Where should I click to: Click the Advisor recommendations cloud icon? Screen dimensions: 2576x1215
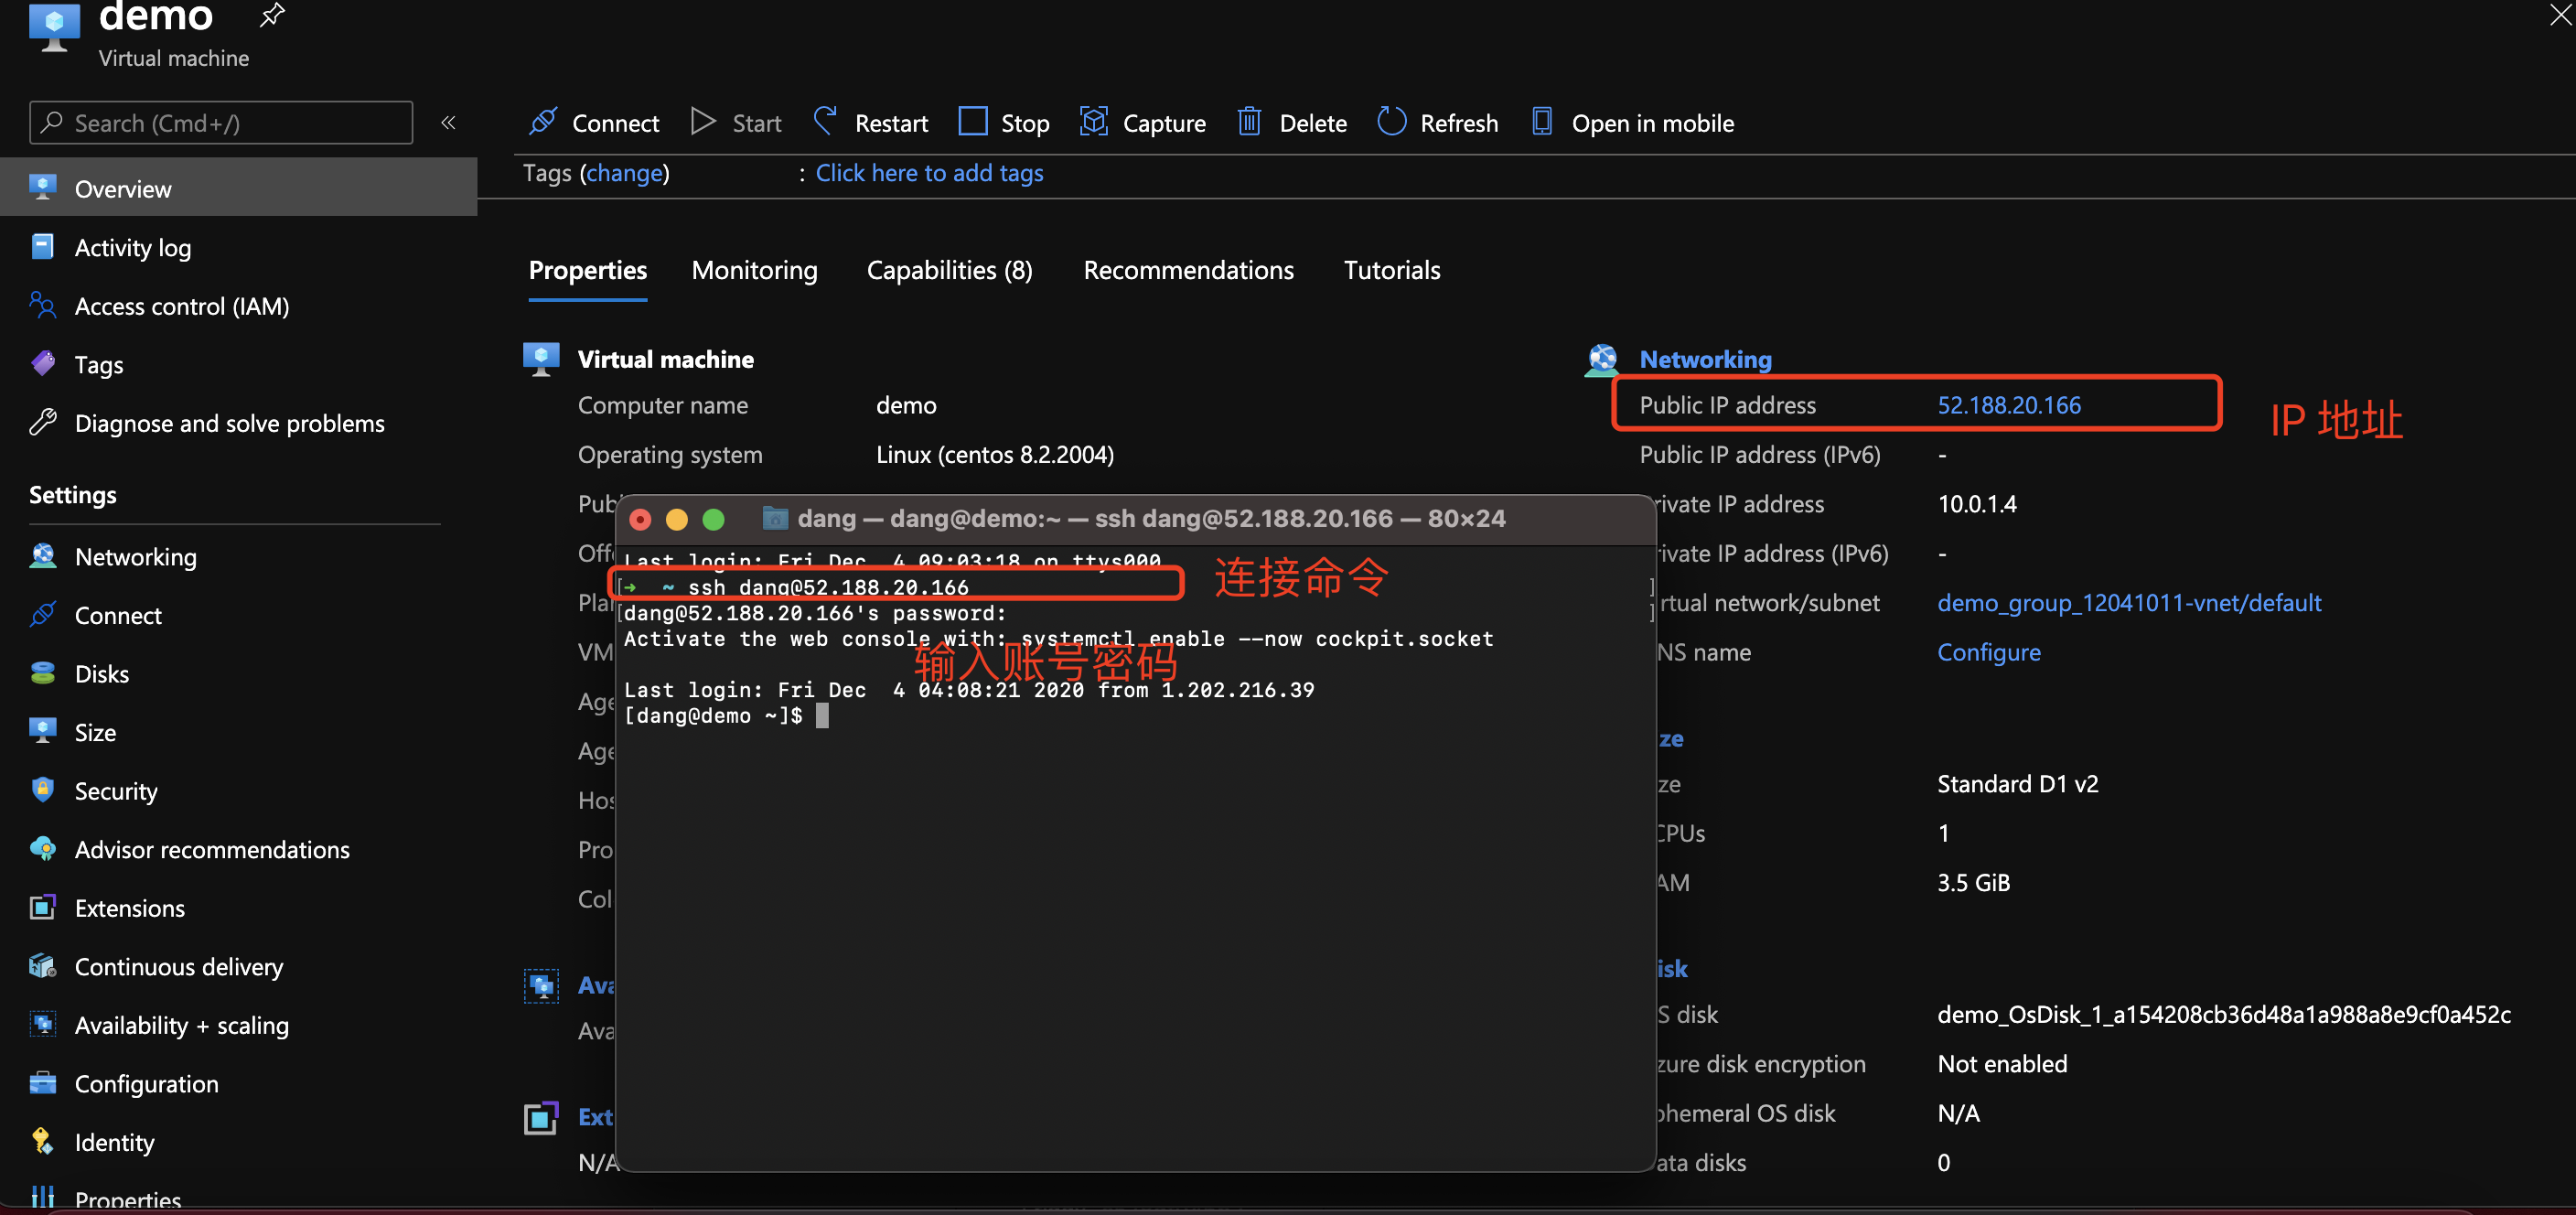click(43, 849)
